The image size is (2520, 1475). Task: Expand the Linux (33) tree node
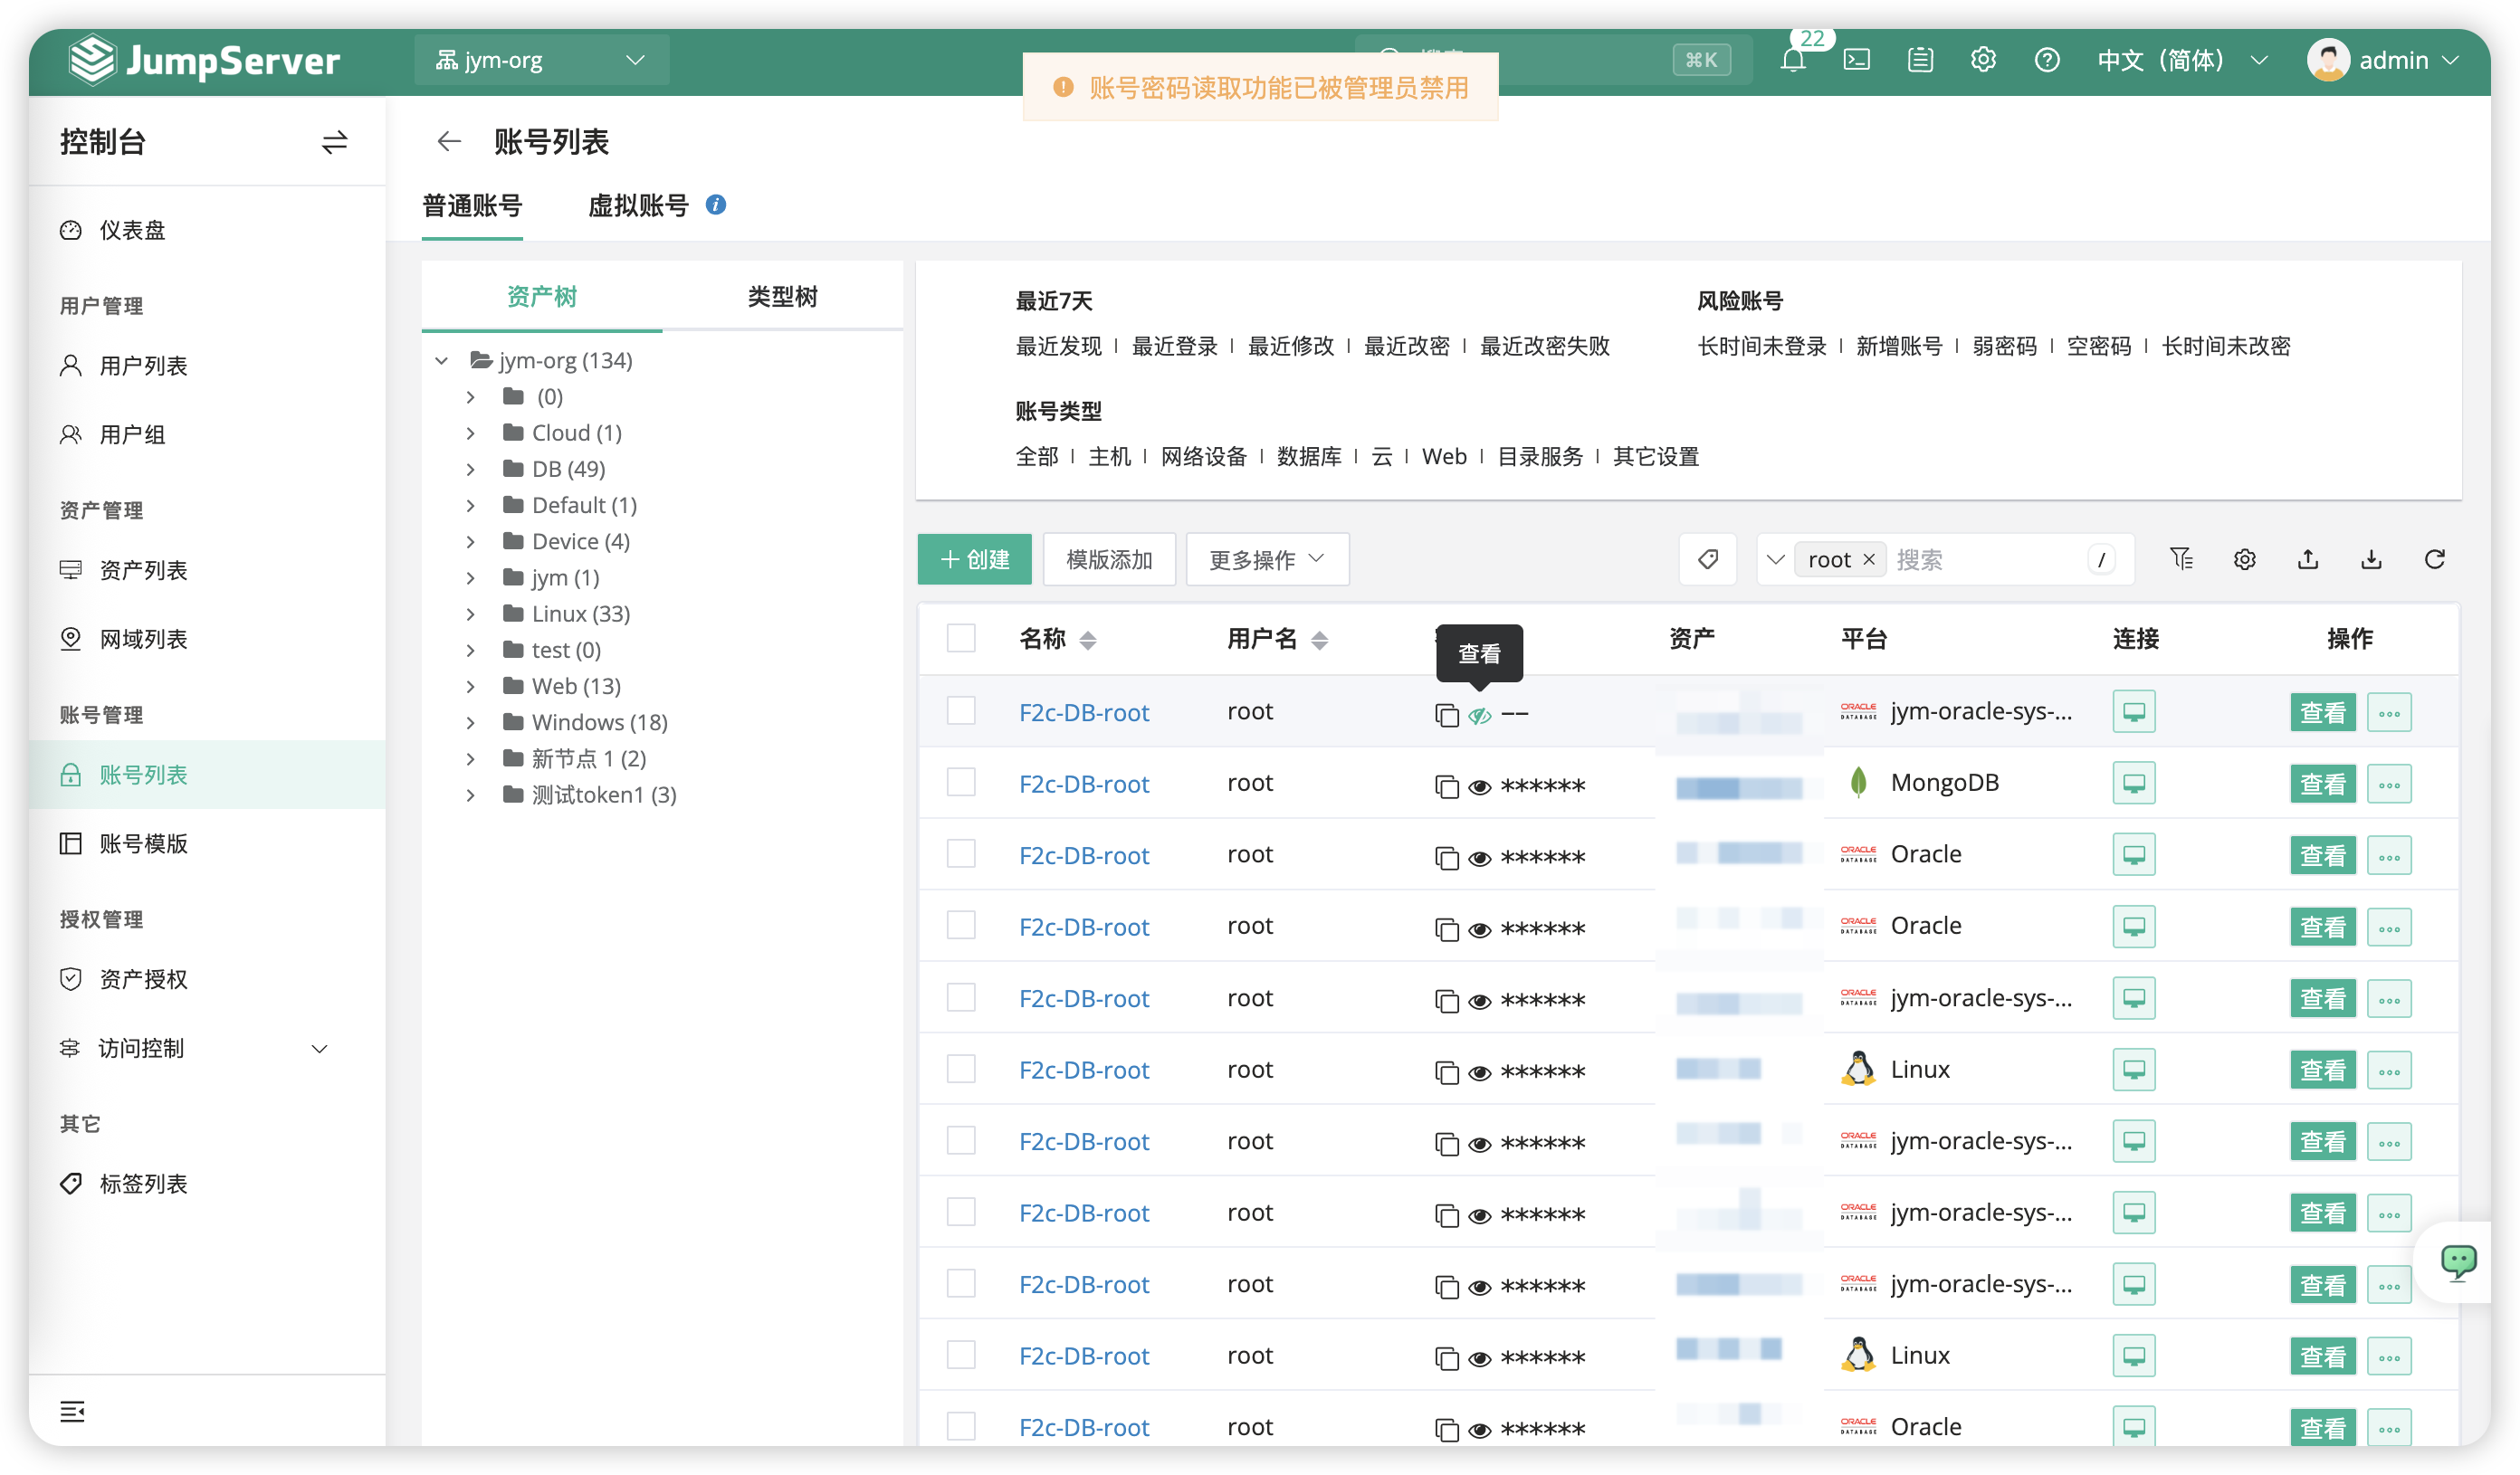point(471,614)
